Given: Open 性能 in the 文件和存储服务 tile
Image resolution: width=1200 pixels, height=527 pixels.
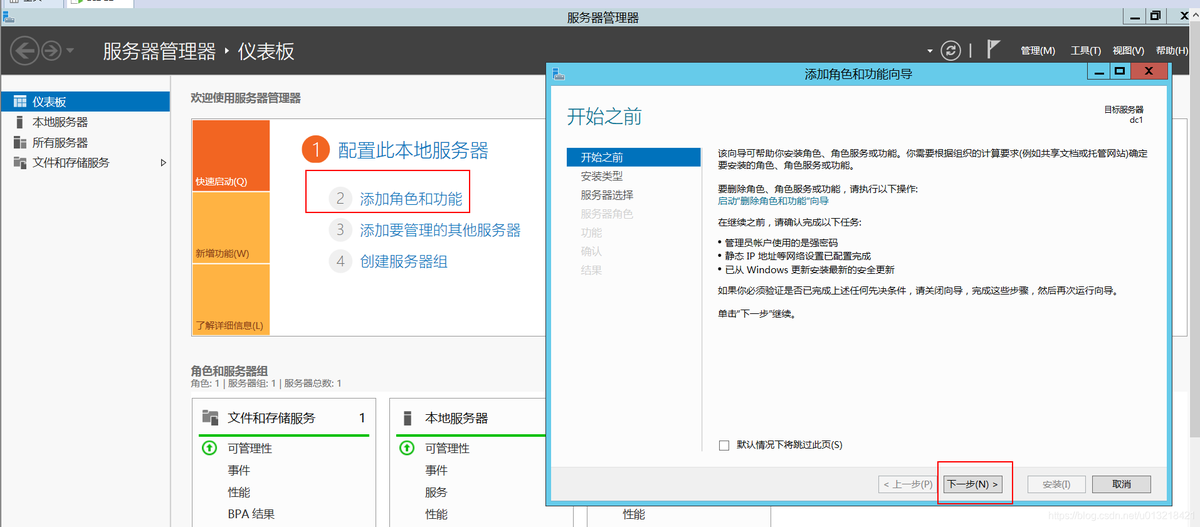Looking at the screenshot, I should [x=239, y=492].
